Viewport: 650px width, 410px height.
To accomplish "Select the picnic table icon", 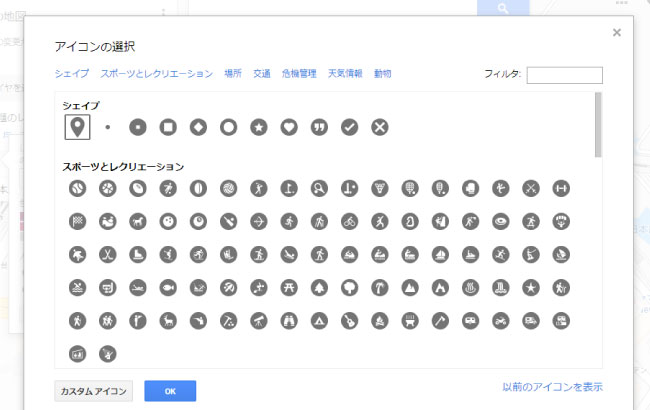I will coord(289,288).
